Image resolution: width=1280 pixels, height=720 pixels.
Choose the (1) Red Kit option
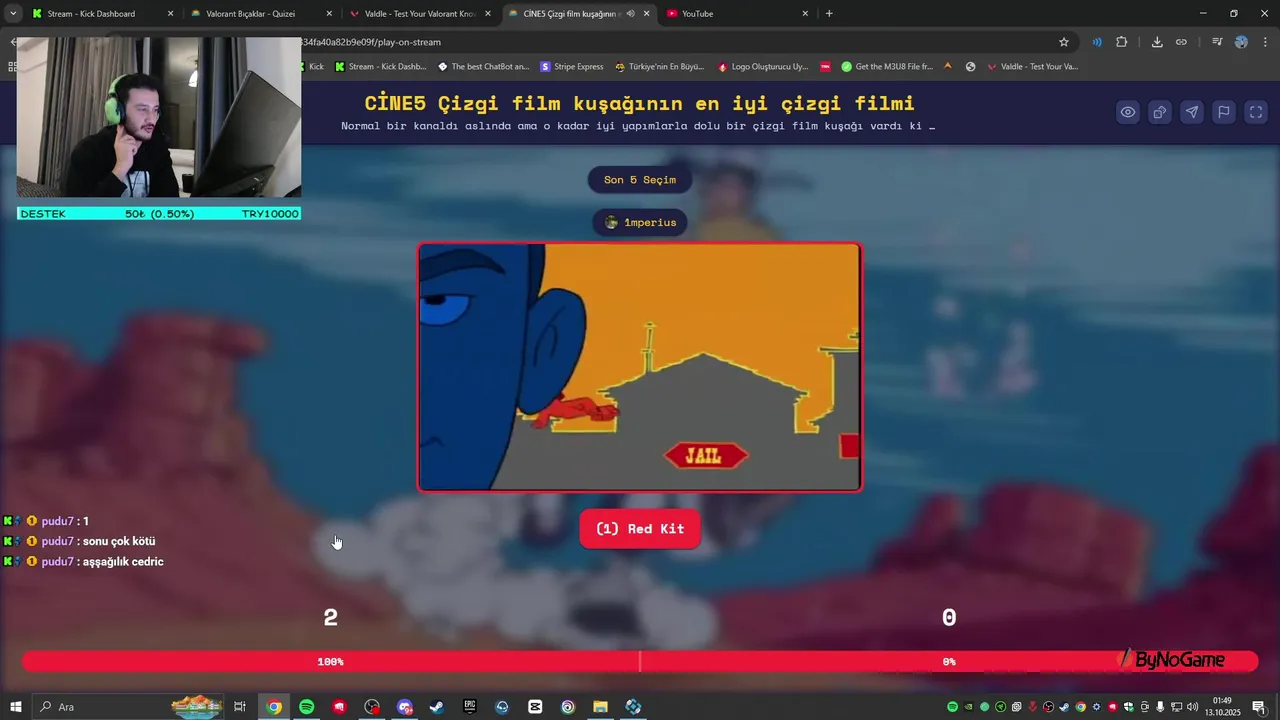(640, 529)
